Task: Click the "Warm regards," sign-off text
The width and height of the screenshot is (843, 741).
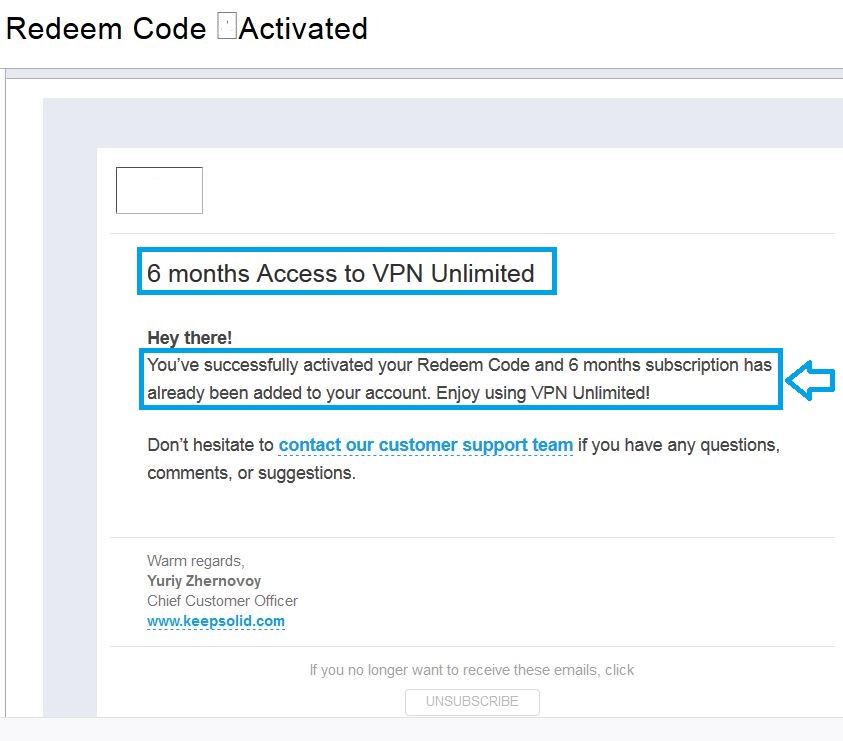Action: (195, 561)
